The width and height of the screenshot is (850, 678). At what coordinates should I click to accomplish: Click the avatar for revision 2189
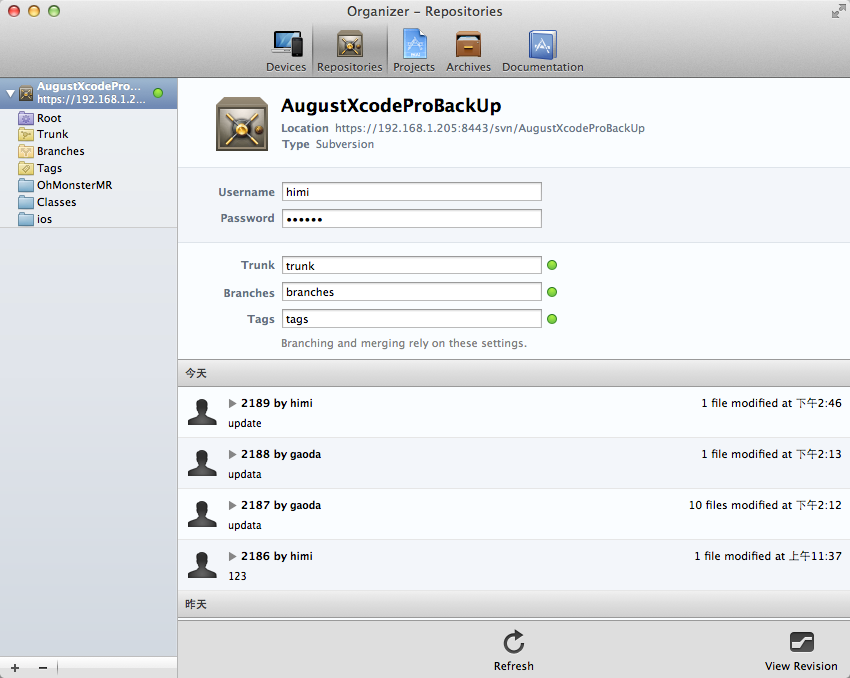pyautogui.click(x=202, y=412)
